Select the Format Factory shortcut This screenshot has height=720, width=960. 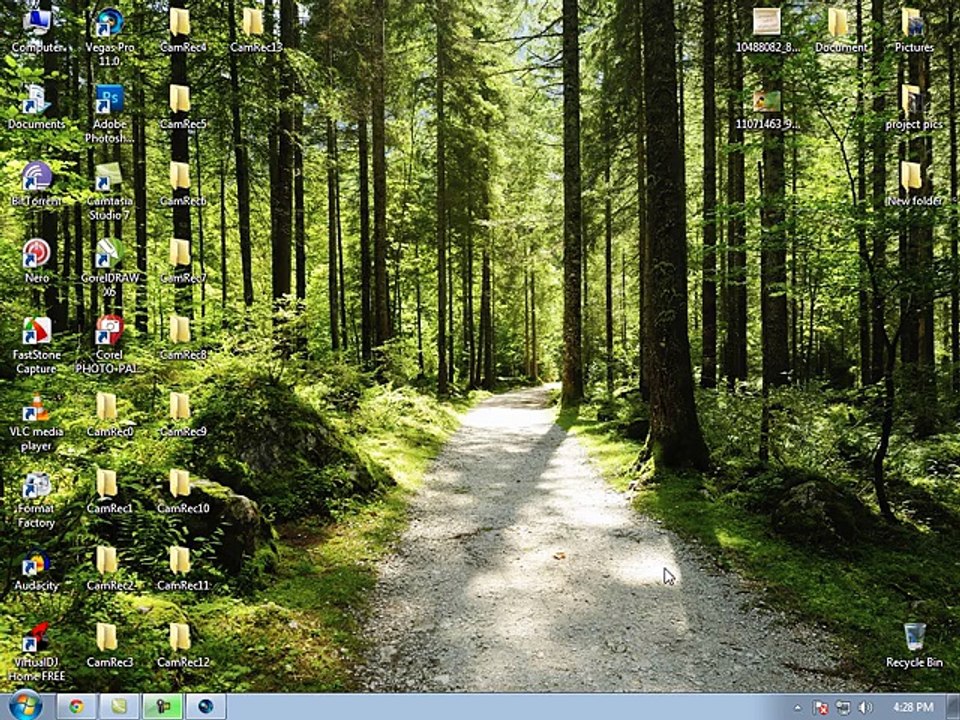coord(36,500)
